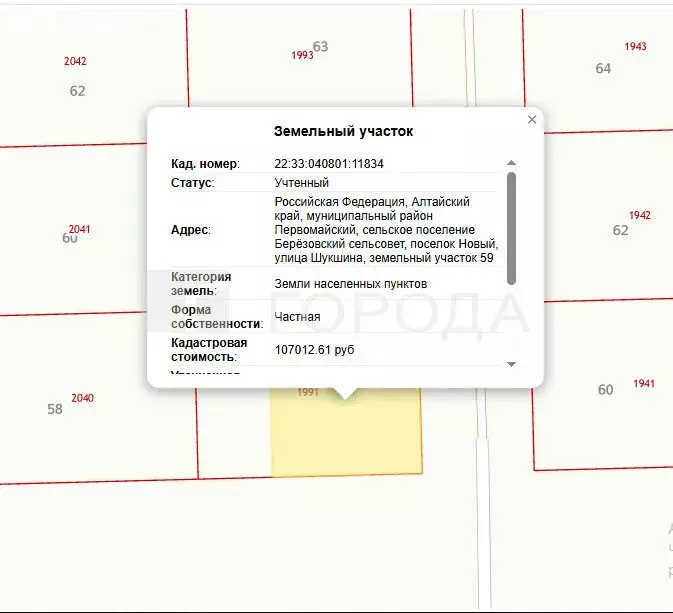The width and height of the screenshot is (673, 613).
Task: Click parcel label 1993 on the map
Action: (302, 56)
